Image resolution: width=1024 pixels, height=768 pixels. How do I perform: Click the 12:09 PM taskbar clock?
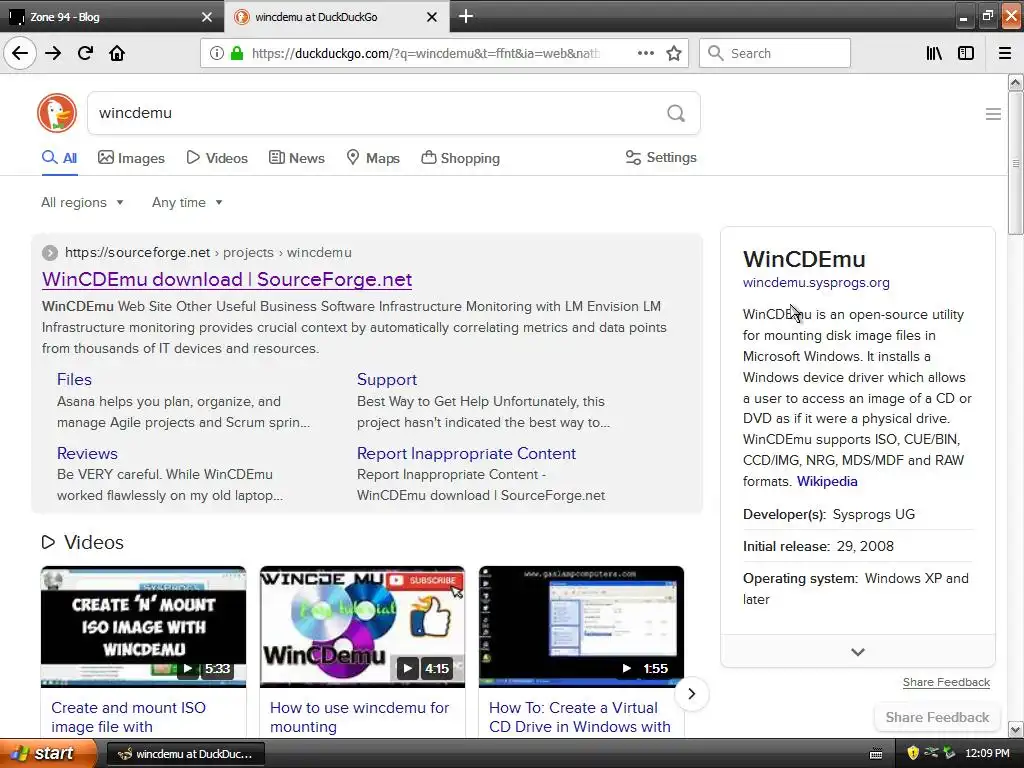click(987, 754)
